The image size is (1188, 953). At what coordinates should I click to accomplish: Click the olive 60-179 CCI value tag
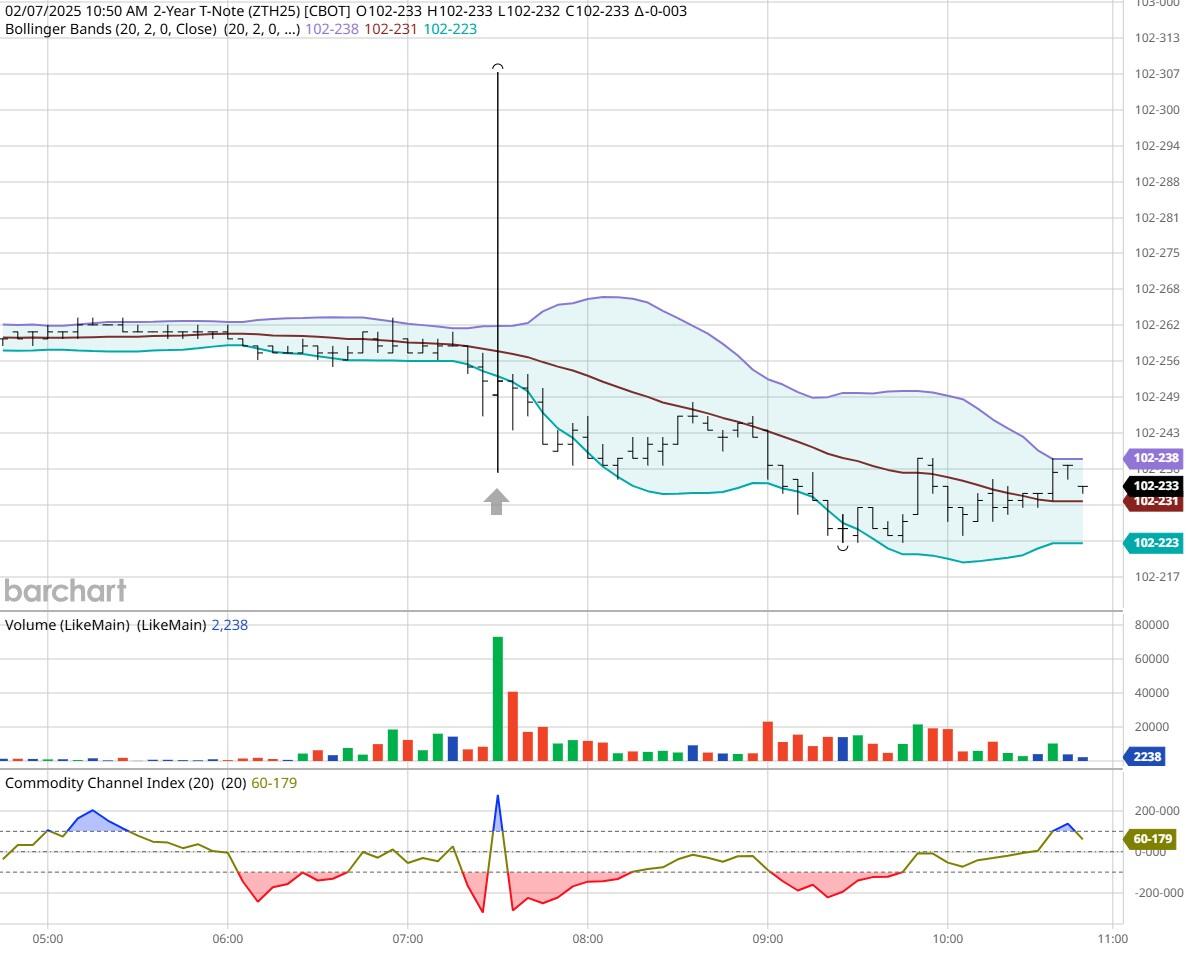click(x=1151, y=839)
